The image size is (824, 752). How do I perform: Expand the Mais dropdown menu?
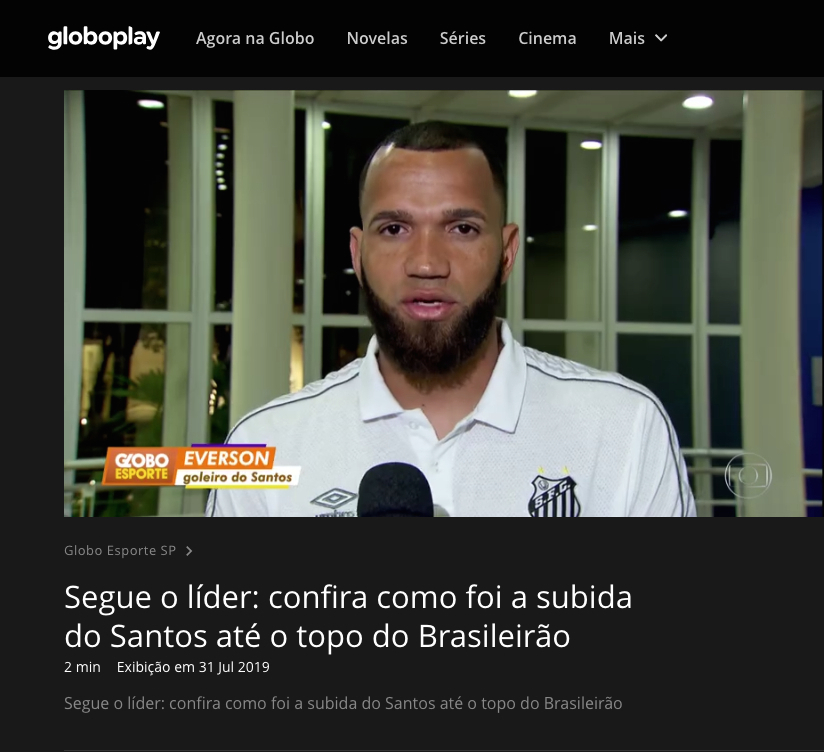click(x=638, y=38)
